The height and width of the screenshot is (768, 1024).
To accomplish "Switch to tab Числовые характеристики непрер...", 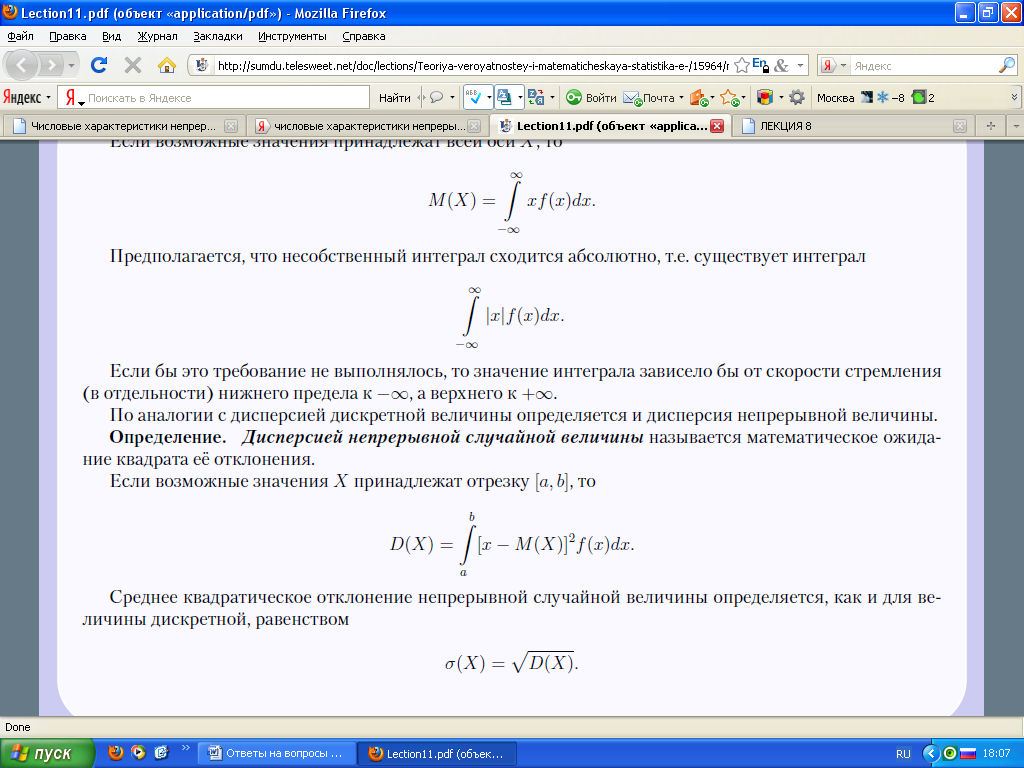I will [123, 126].
